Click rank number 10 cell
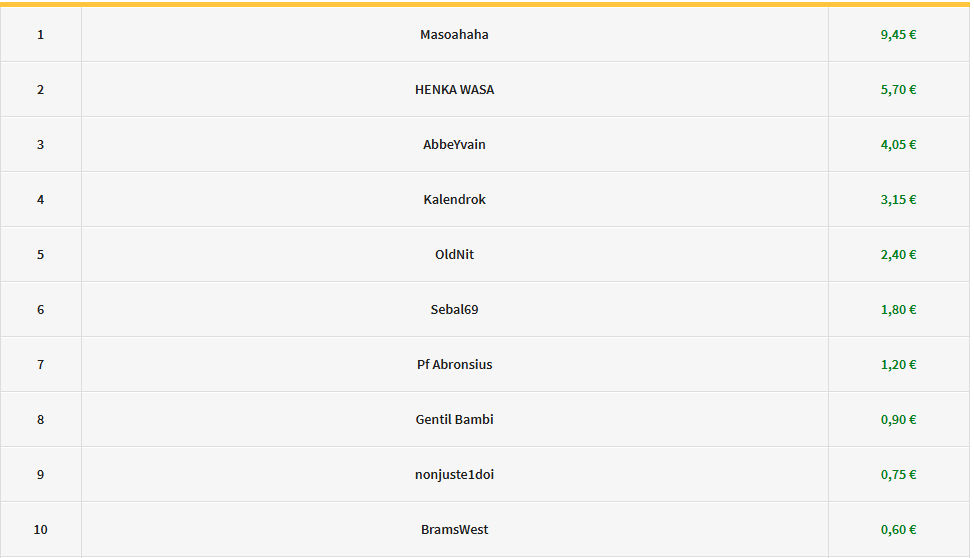This screenshot has height=558, width=974. pyautogui.click(x=40, y=530)
